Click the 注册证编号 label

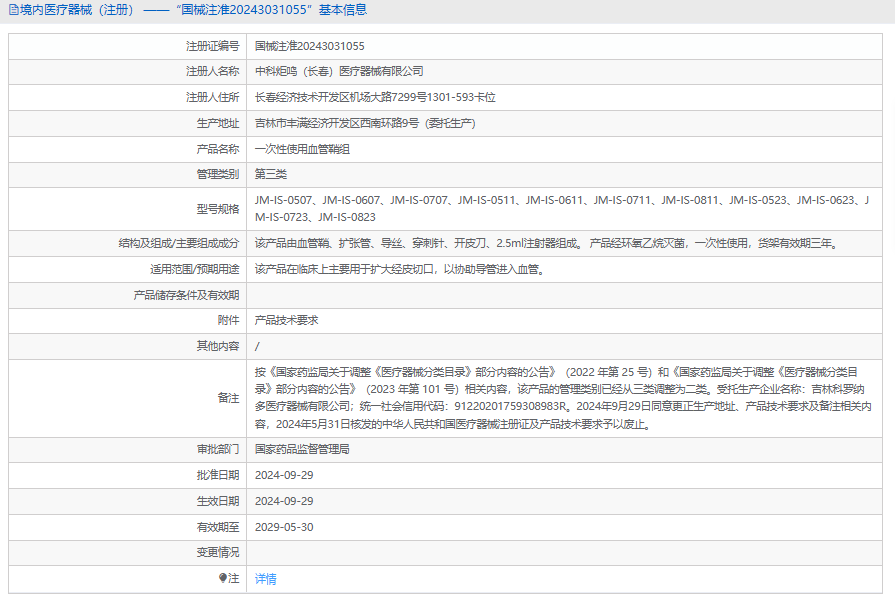(x=212, y=46)
